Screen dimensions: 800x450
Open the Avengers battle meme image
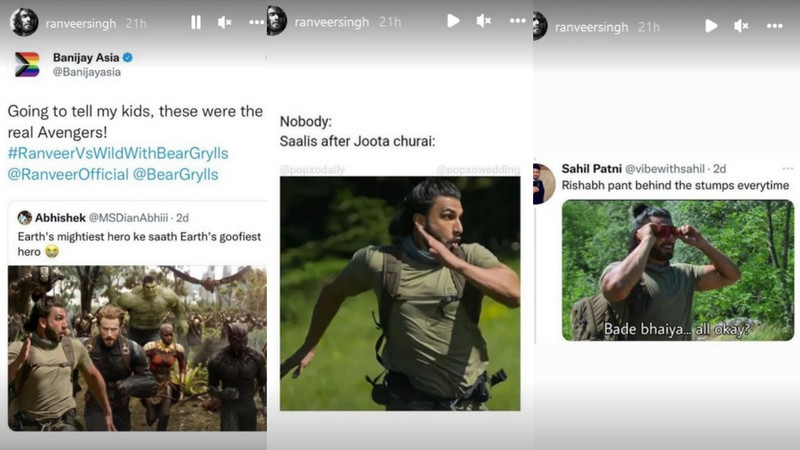[137, 348]
